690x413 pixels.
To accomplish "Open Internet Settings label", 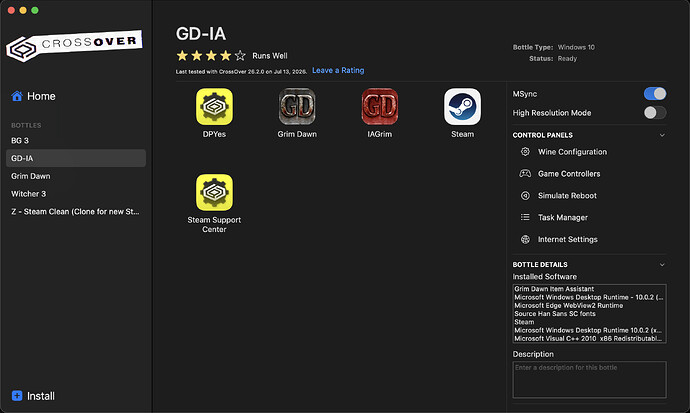I will (568, 239).
